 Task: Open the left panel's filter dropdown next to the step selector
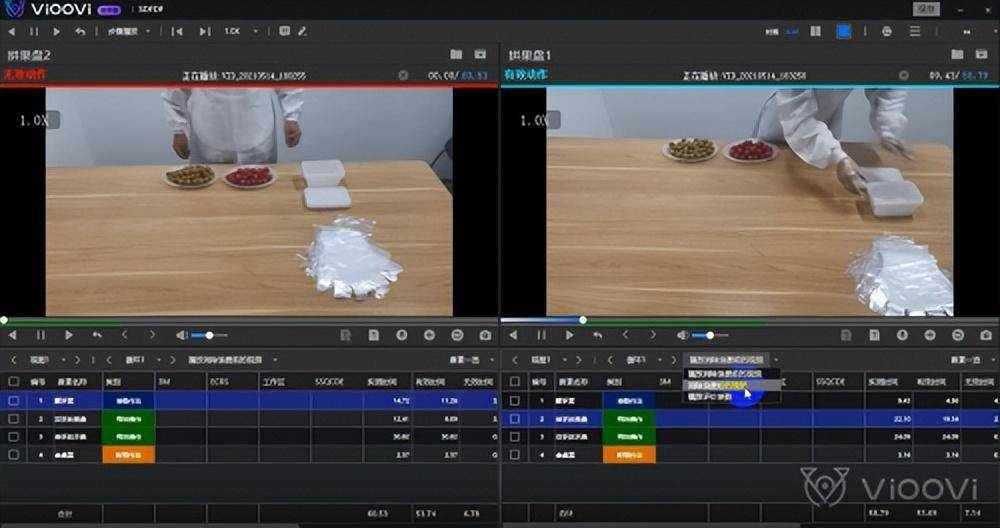[232, 360]
